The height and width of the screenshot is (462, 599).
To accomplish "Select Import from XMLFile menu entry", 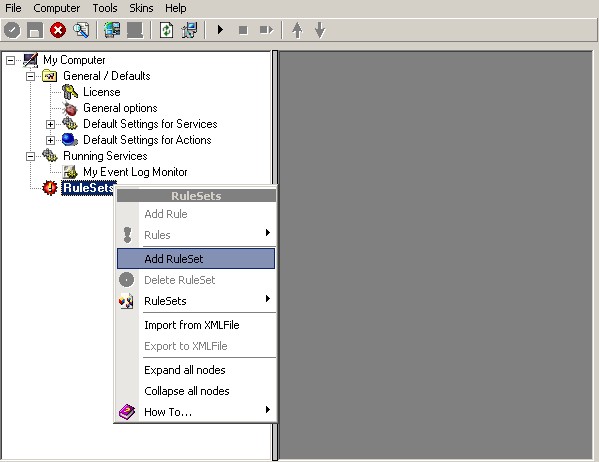I will point(196,325).
